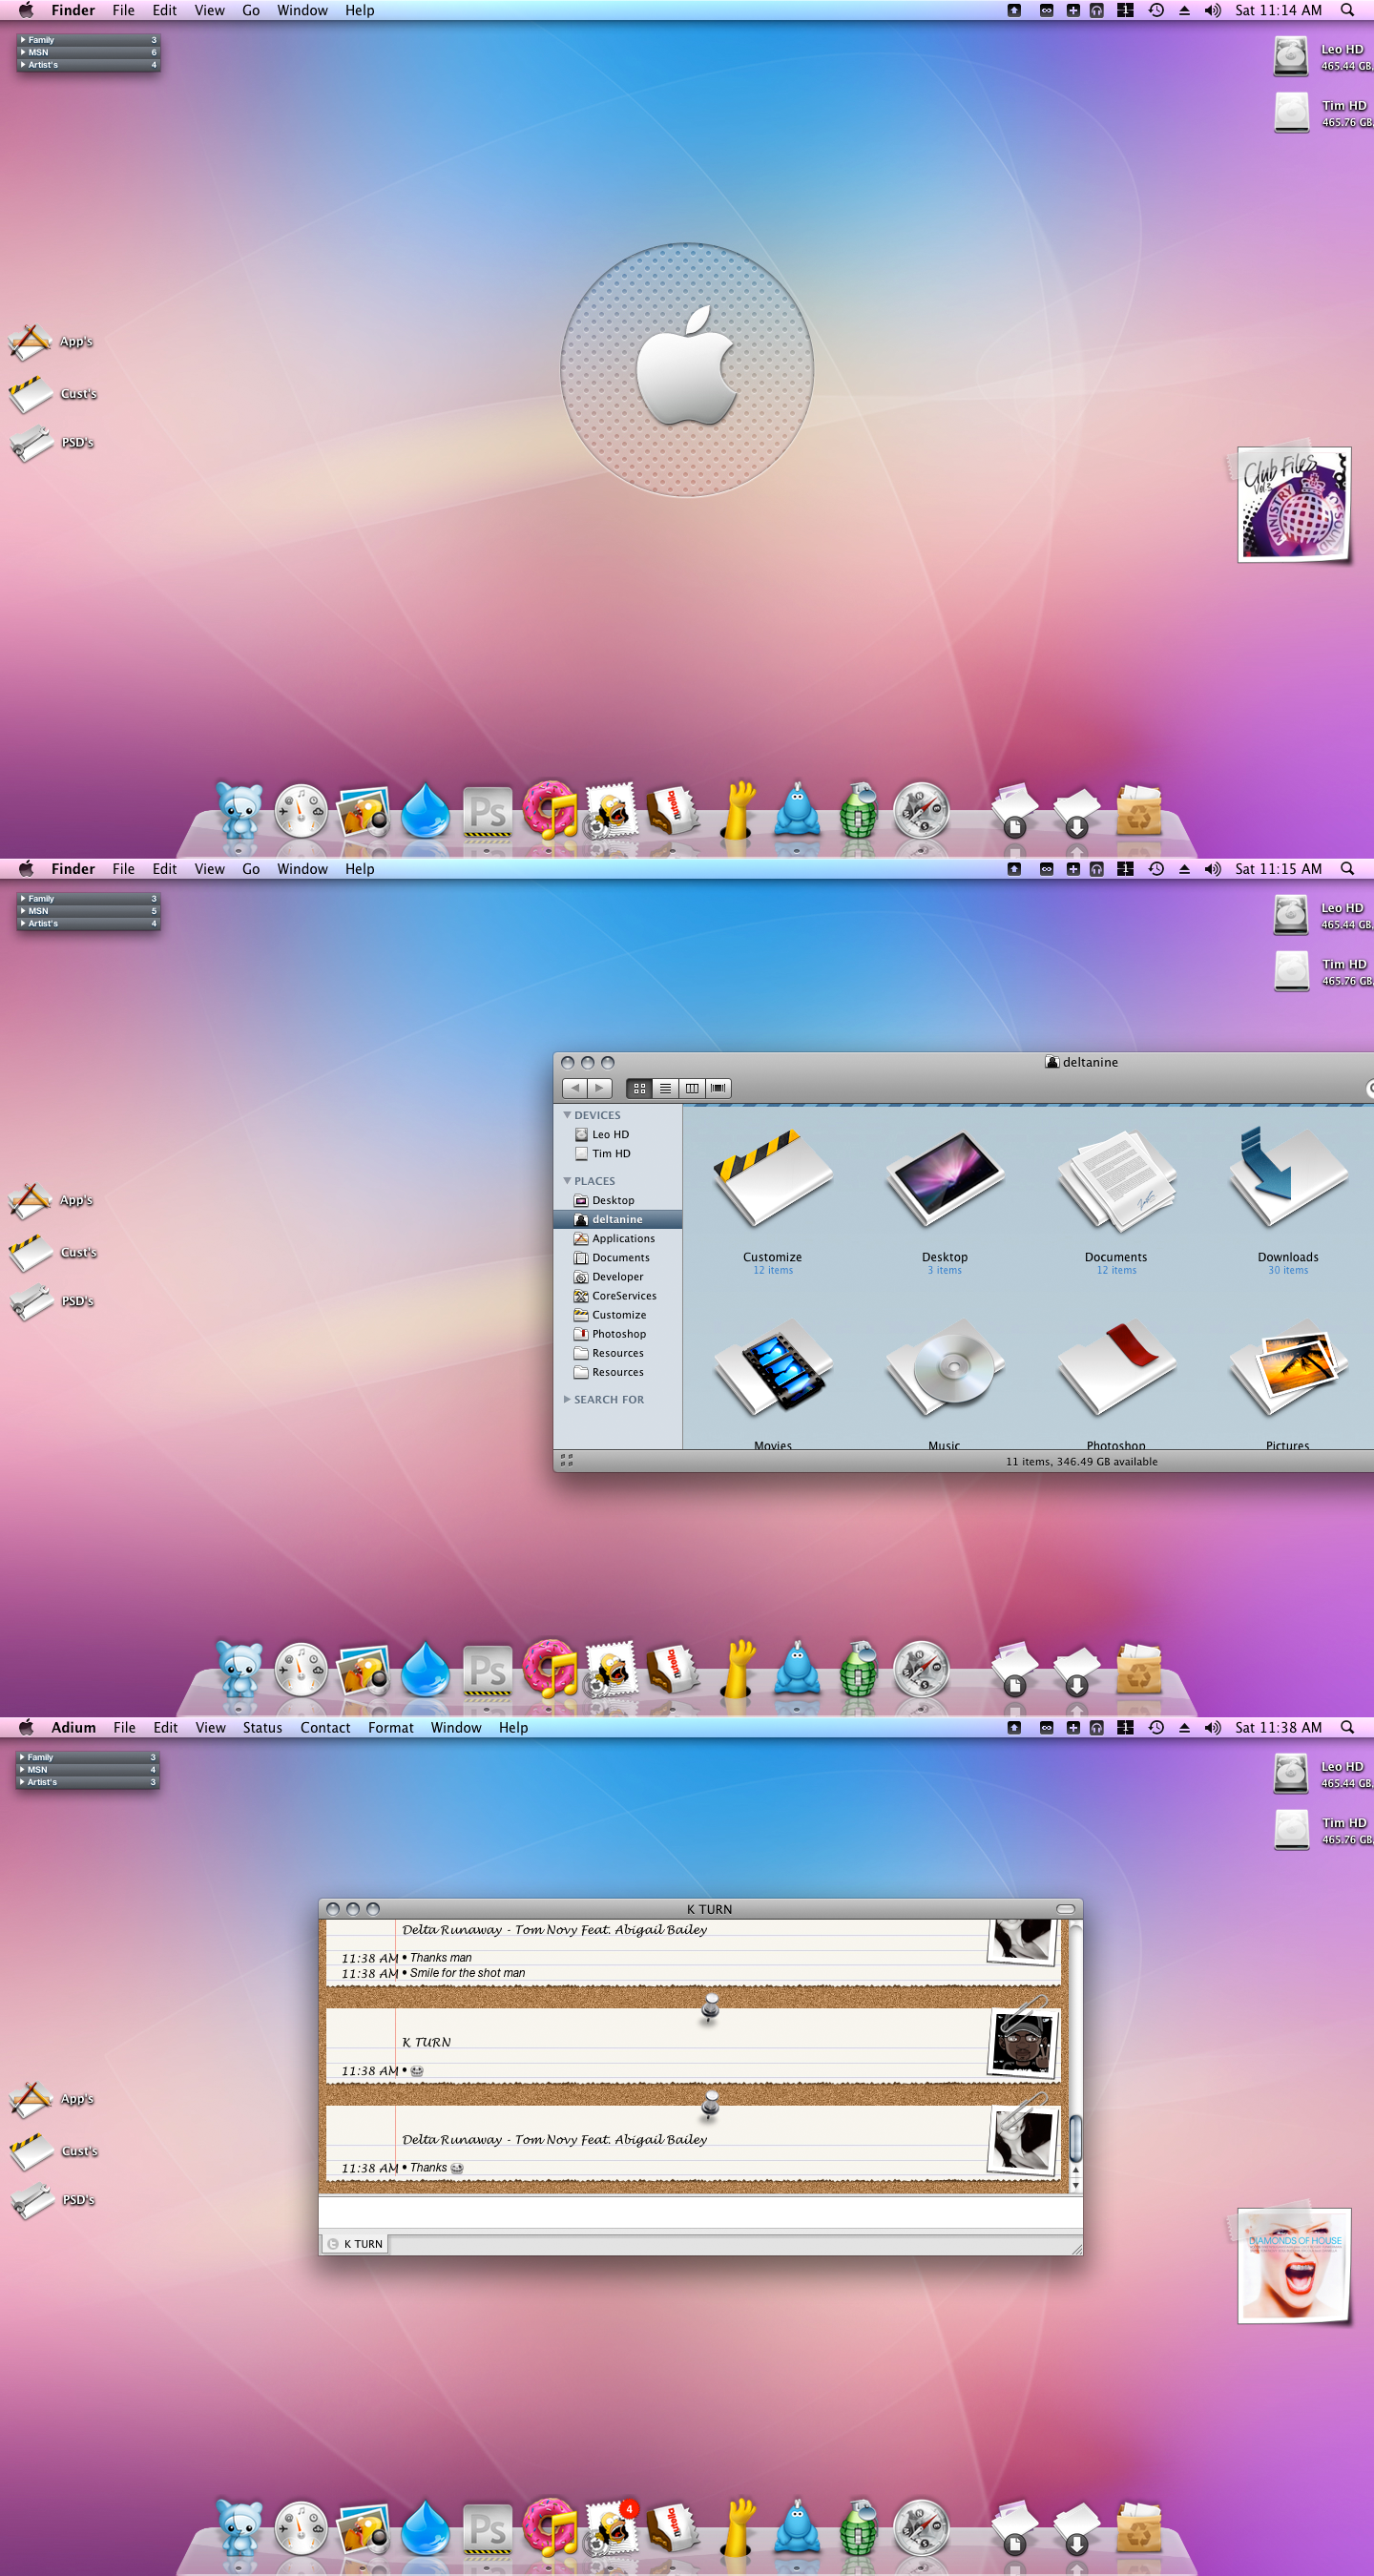Screen dimensions: 1374x2576
Task: Open the Movies folder with film strip
Action: click(772, 1368)
